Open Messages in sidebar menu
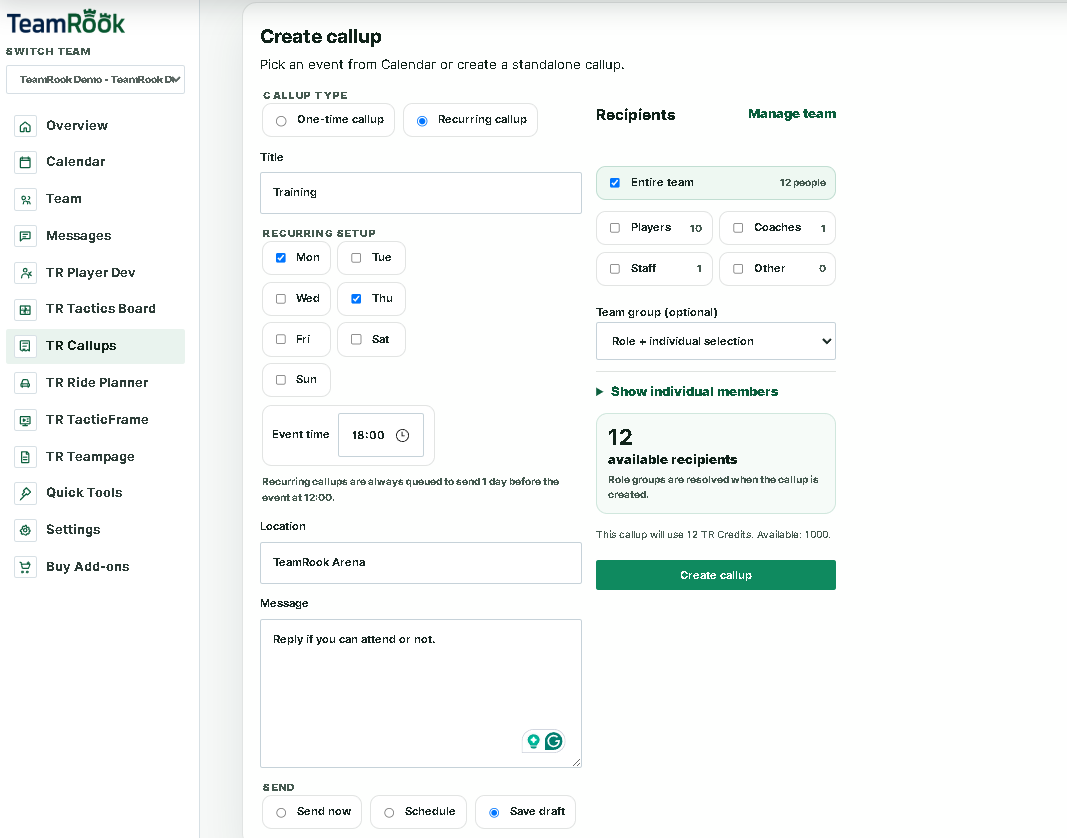The width and height of the screenshot is (1067, 838). [x=95, y=236]
